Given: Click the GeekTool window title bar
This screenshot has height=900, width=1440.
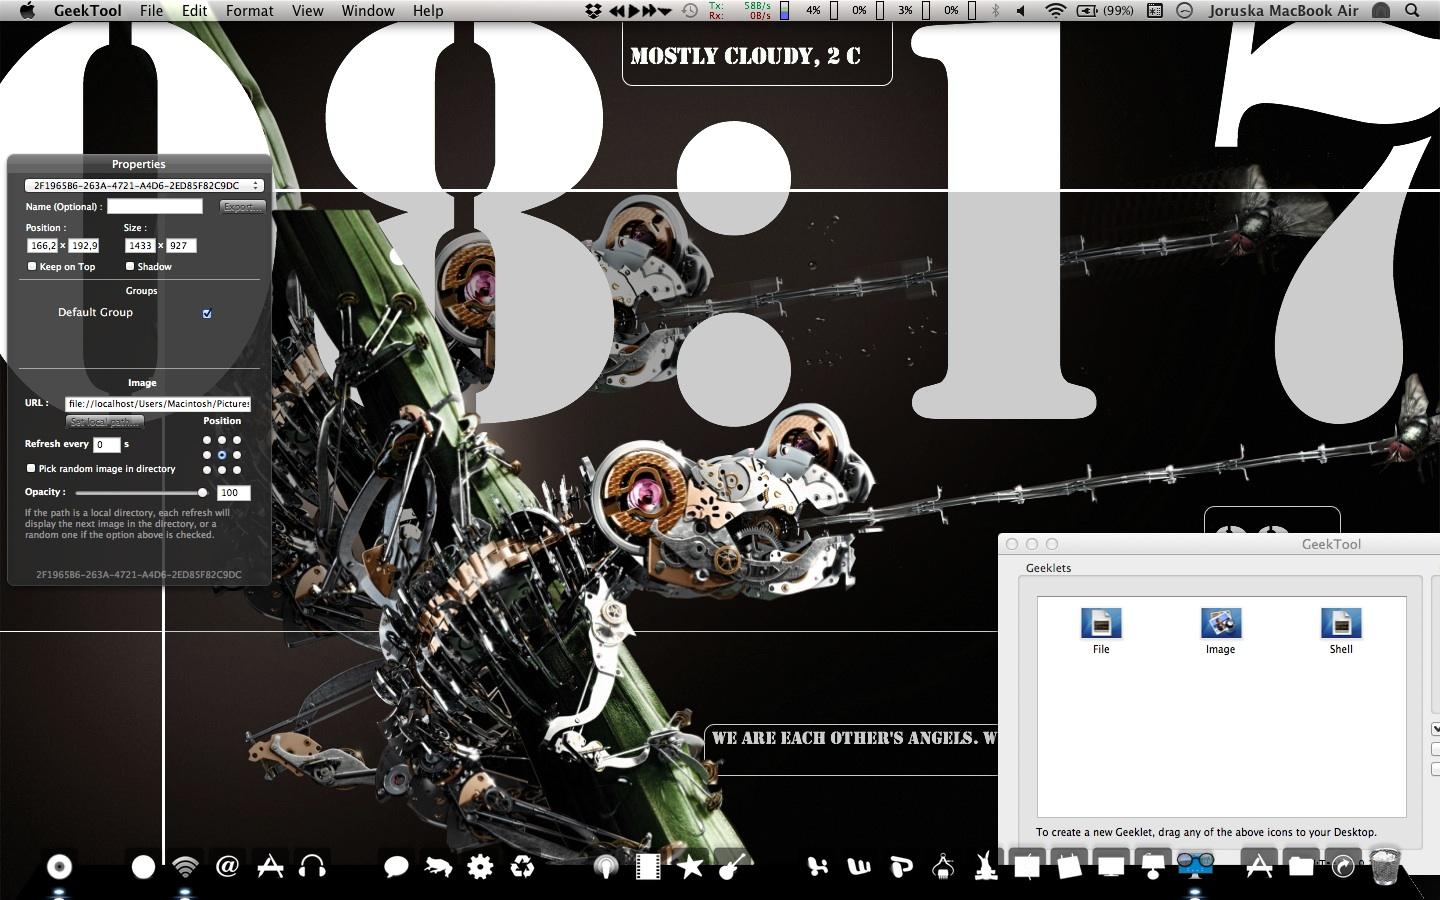Looking at the screenshot, I should (x=1219, y=544).
